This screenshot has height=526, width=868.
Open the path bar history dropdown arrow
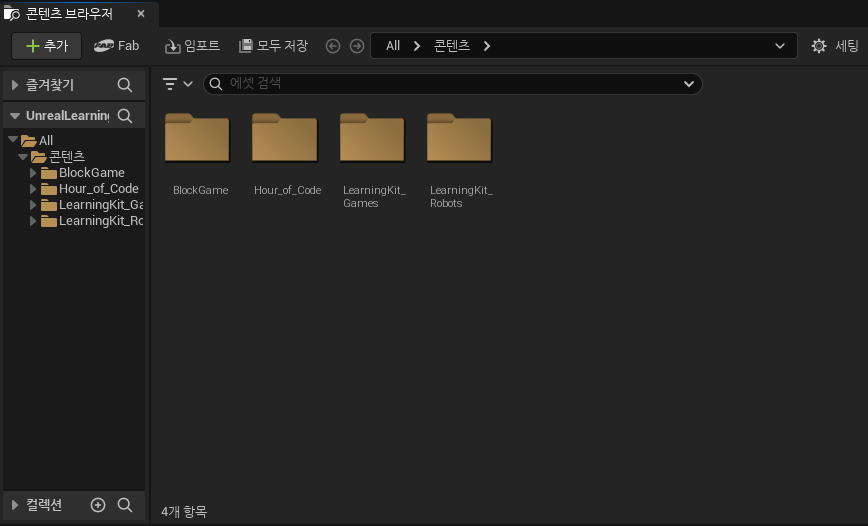coord(779,46)
